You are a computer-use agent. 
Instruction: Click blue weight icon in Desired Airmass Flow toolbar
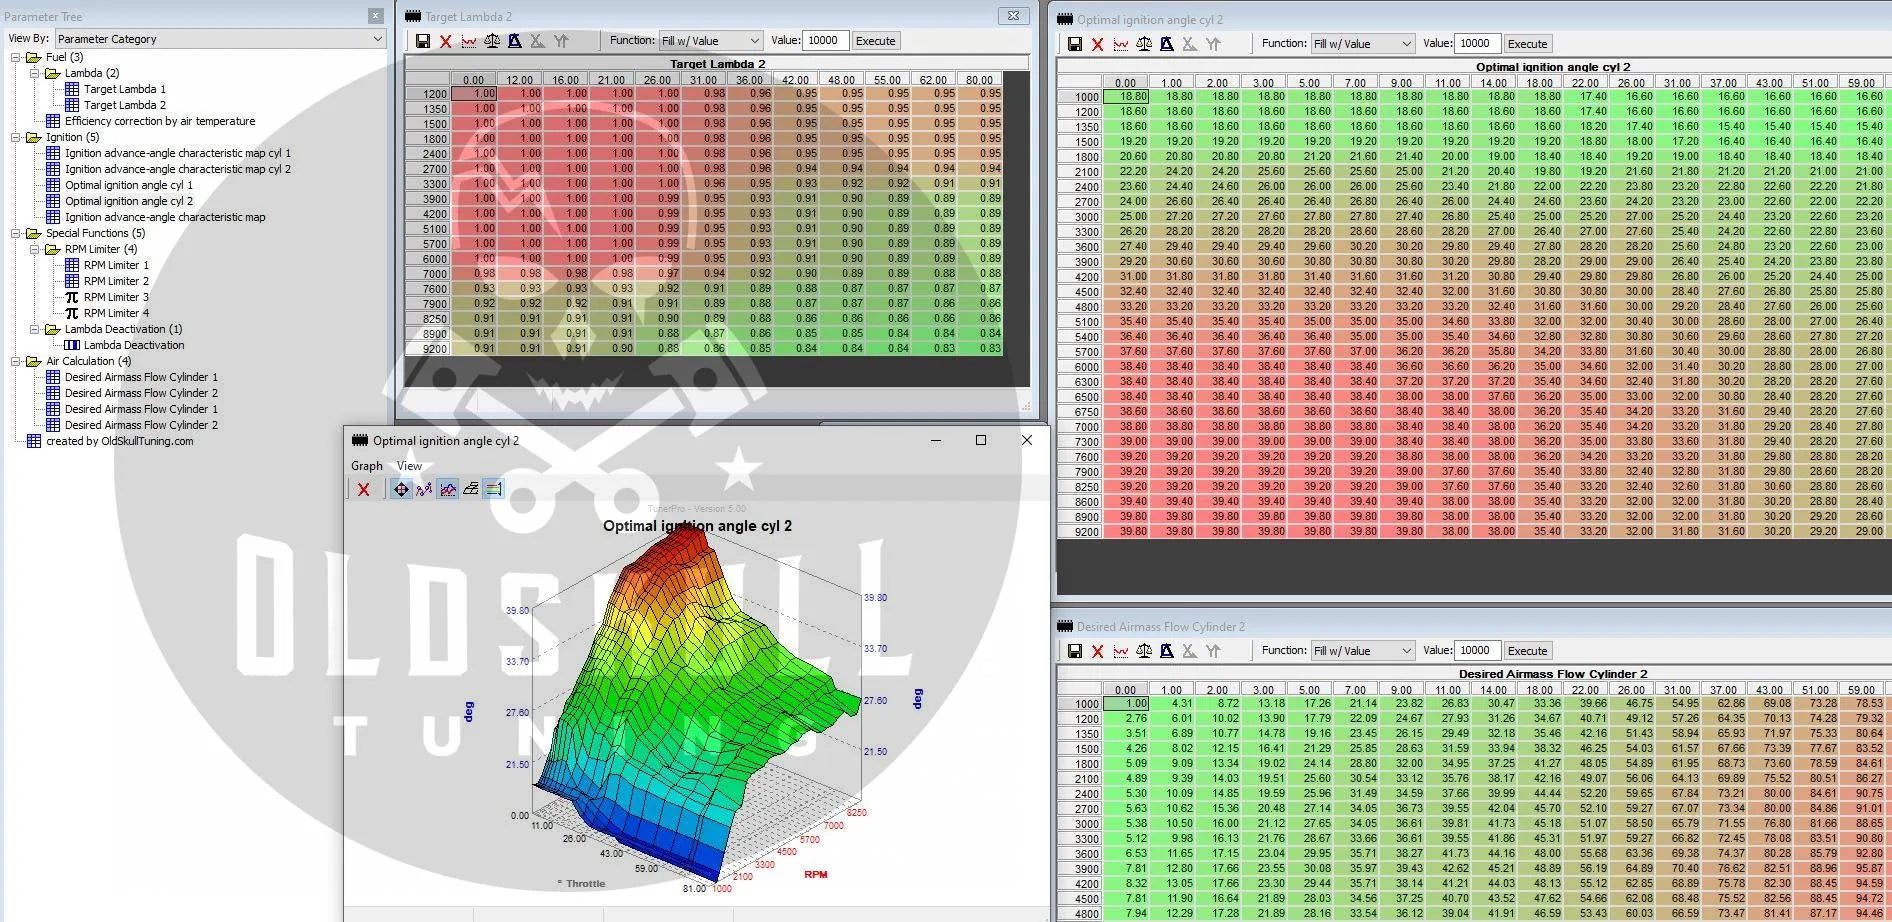tap(1166, 651)
